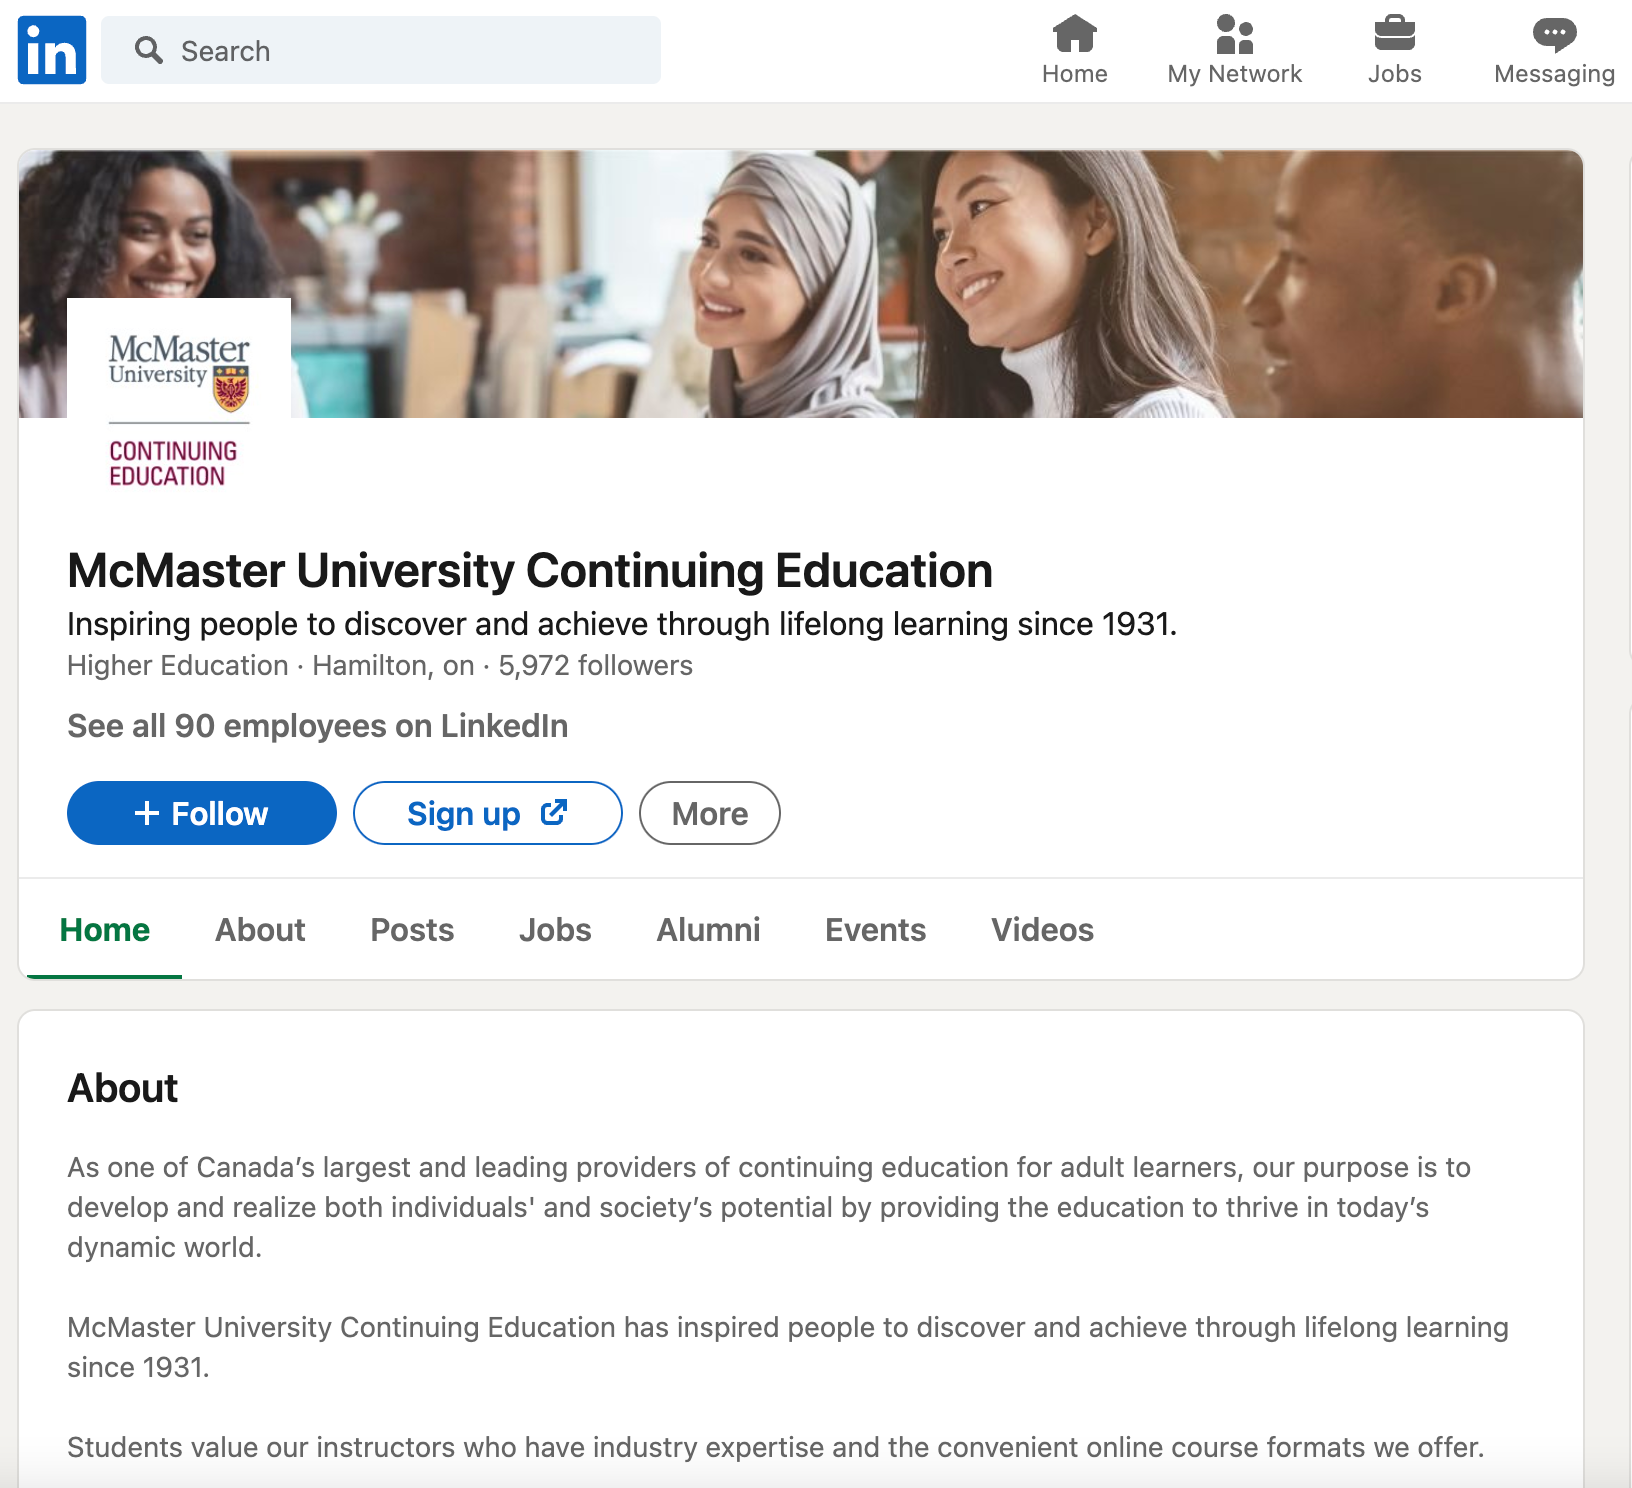Open Messaging speech bubble icon

[x=1555, y=35]
